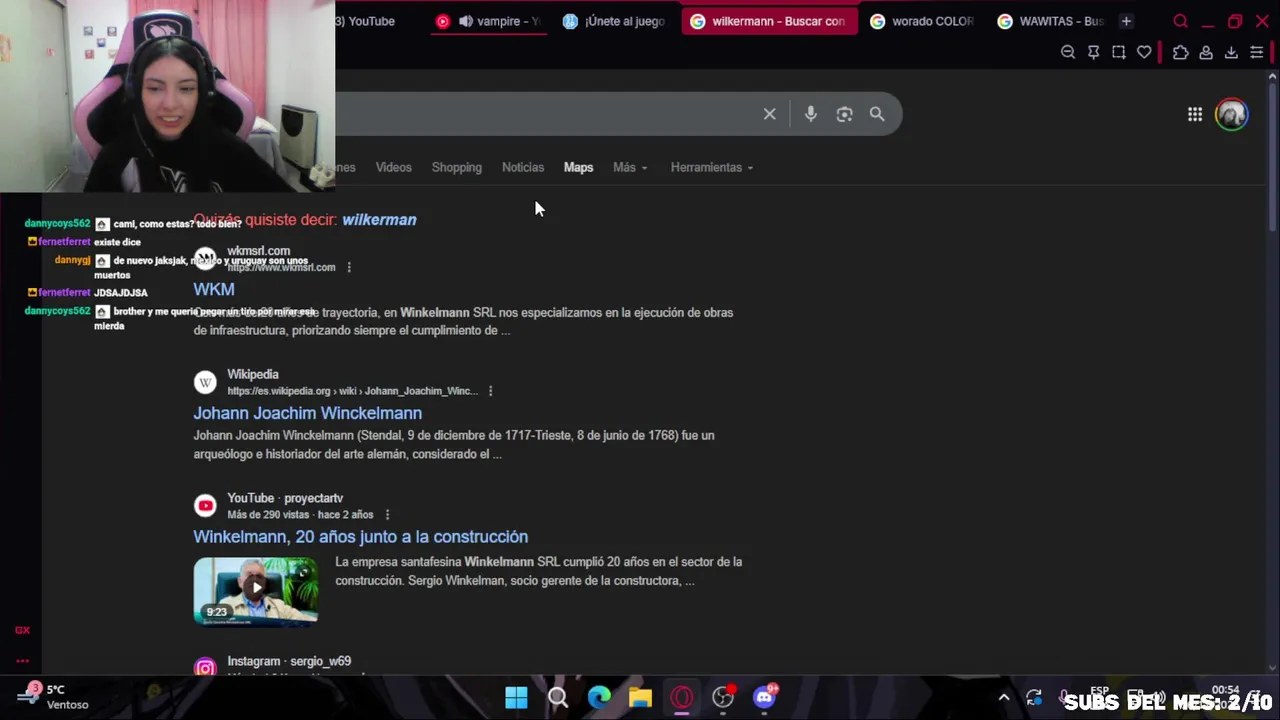Open the WKM result link

click(x=214, y=289)
